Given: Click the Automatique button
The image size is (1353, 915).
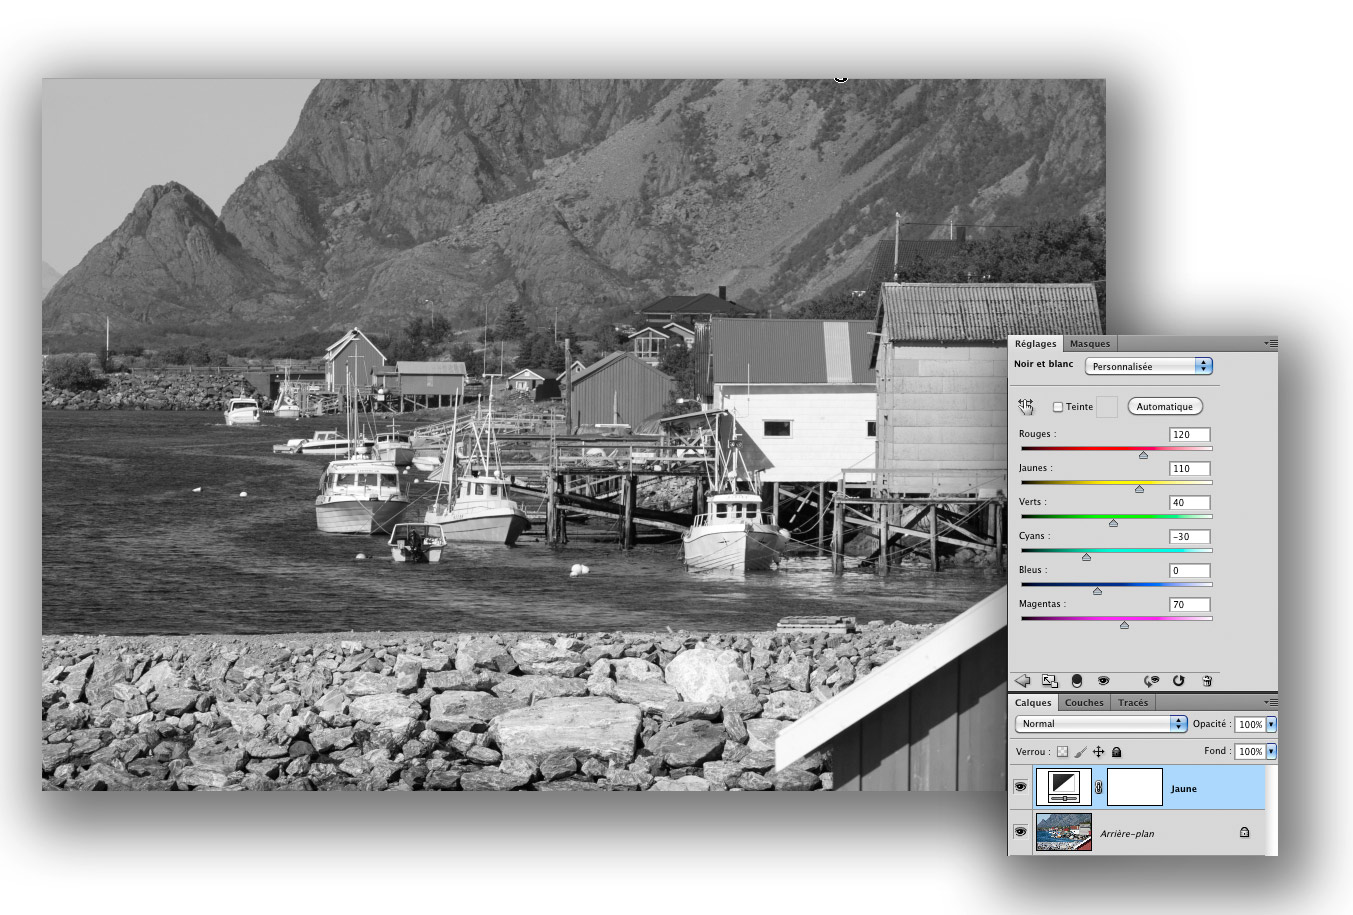Looking at the screenshot, I should pos(1164,407).
